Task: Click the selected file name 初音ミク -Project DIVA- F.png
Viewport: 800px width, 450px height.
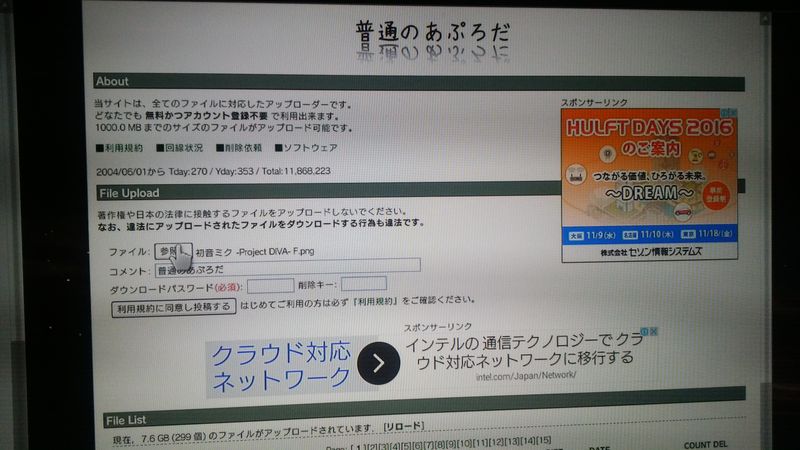Action: tap(255, 252)
